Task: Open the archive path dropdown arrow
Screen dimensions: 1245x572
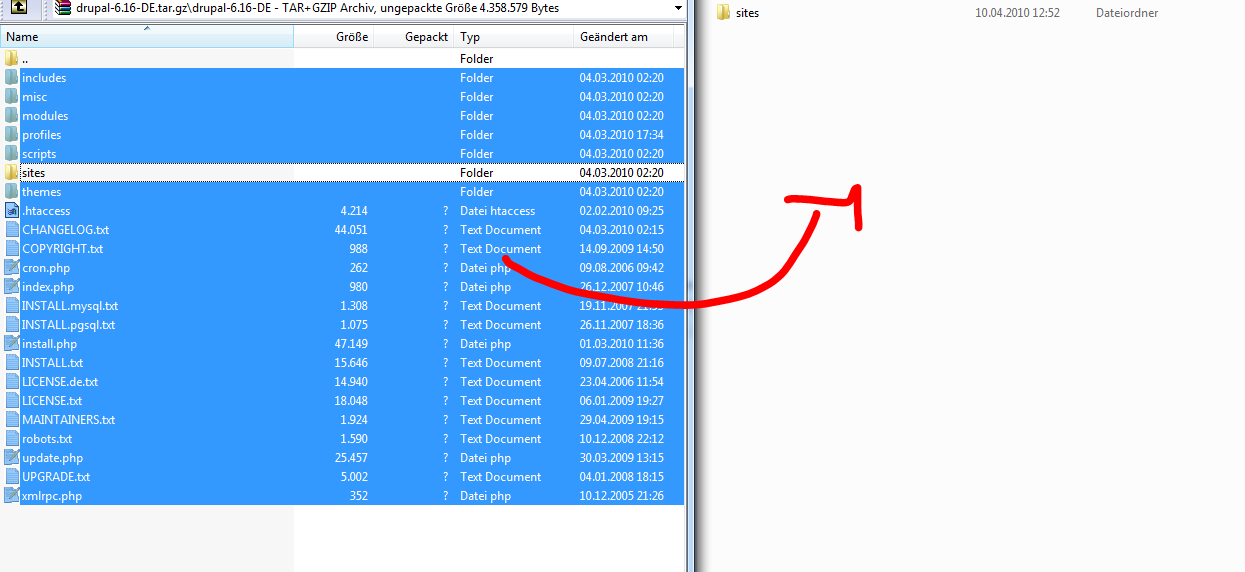Action: [x=678, y=8]
